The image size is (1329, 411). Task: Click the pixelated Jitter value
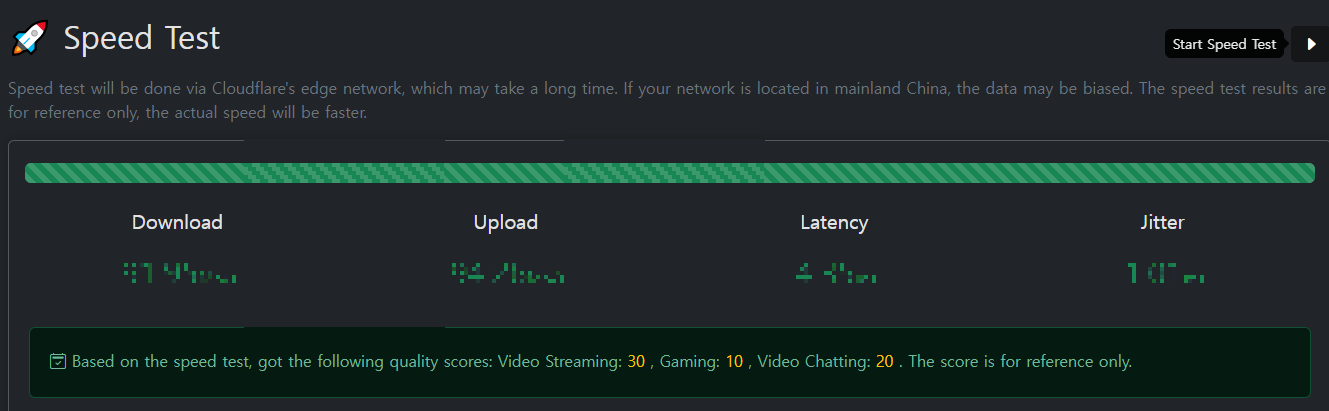coord(1165,272)
